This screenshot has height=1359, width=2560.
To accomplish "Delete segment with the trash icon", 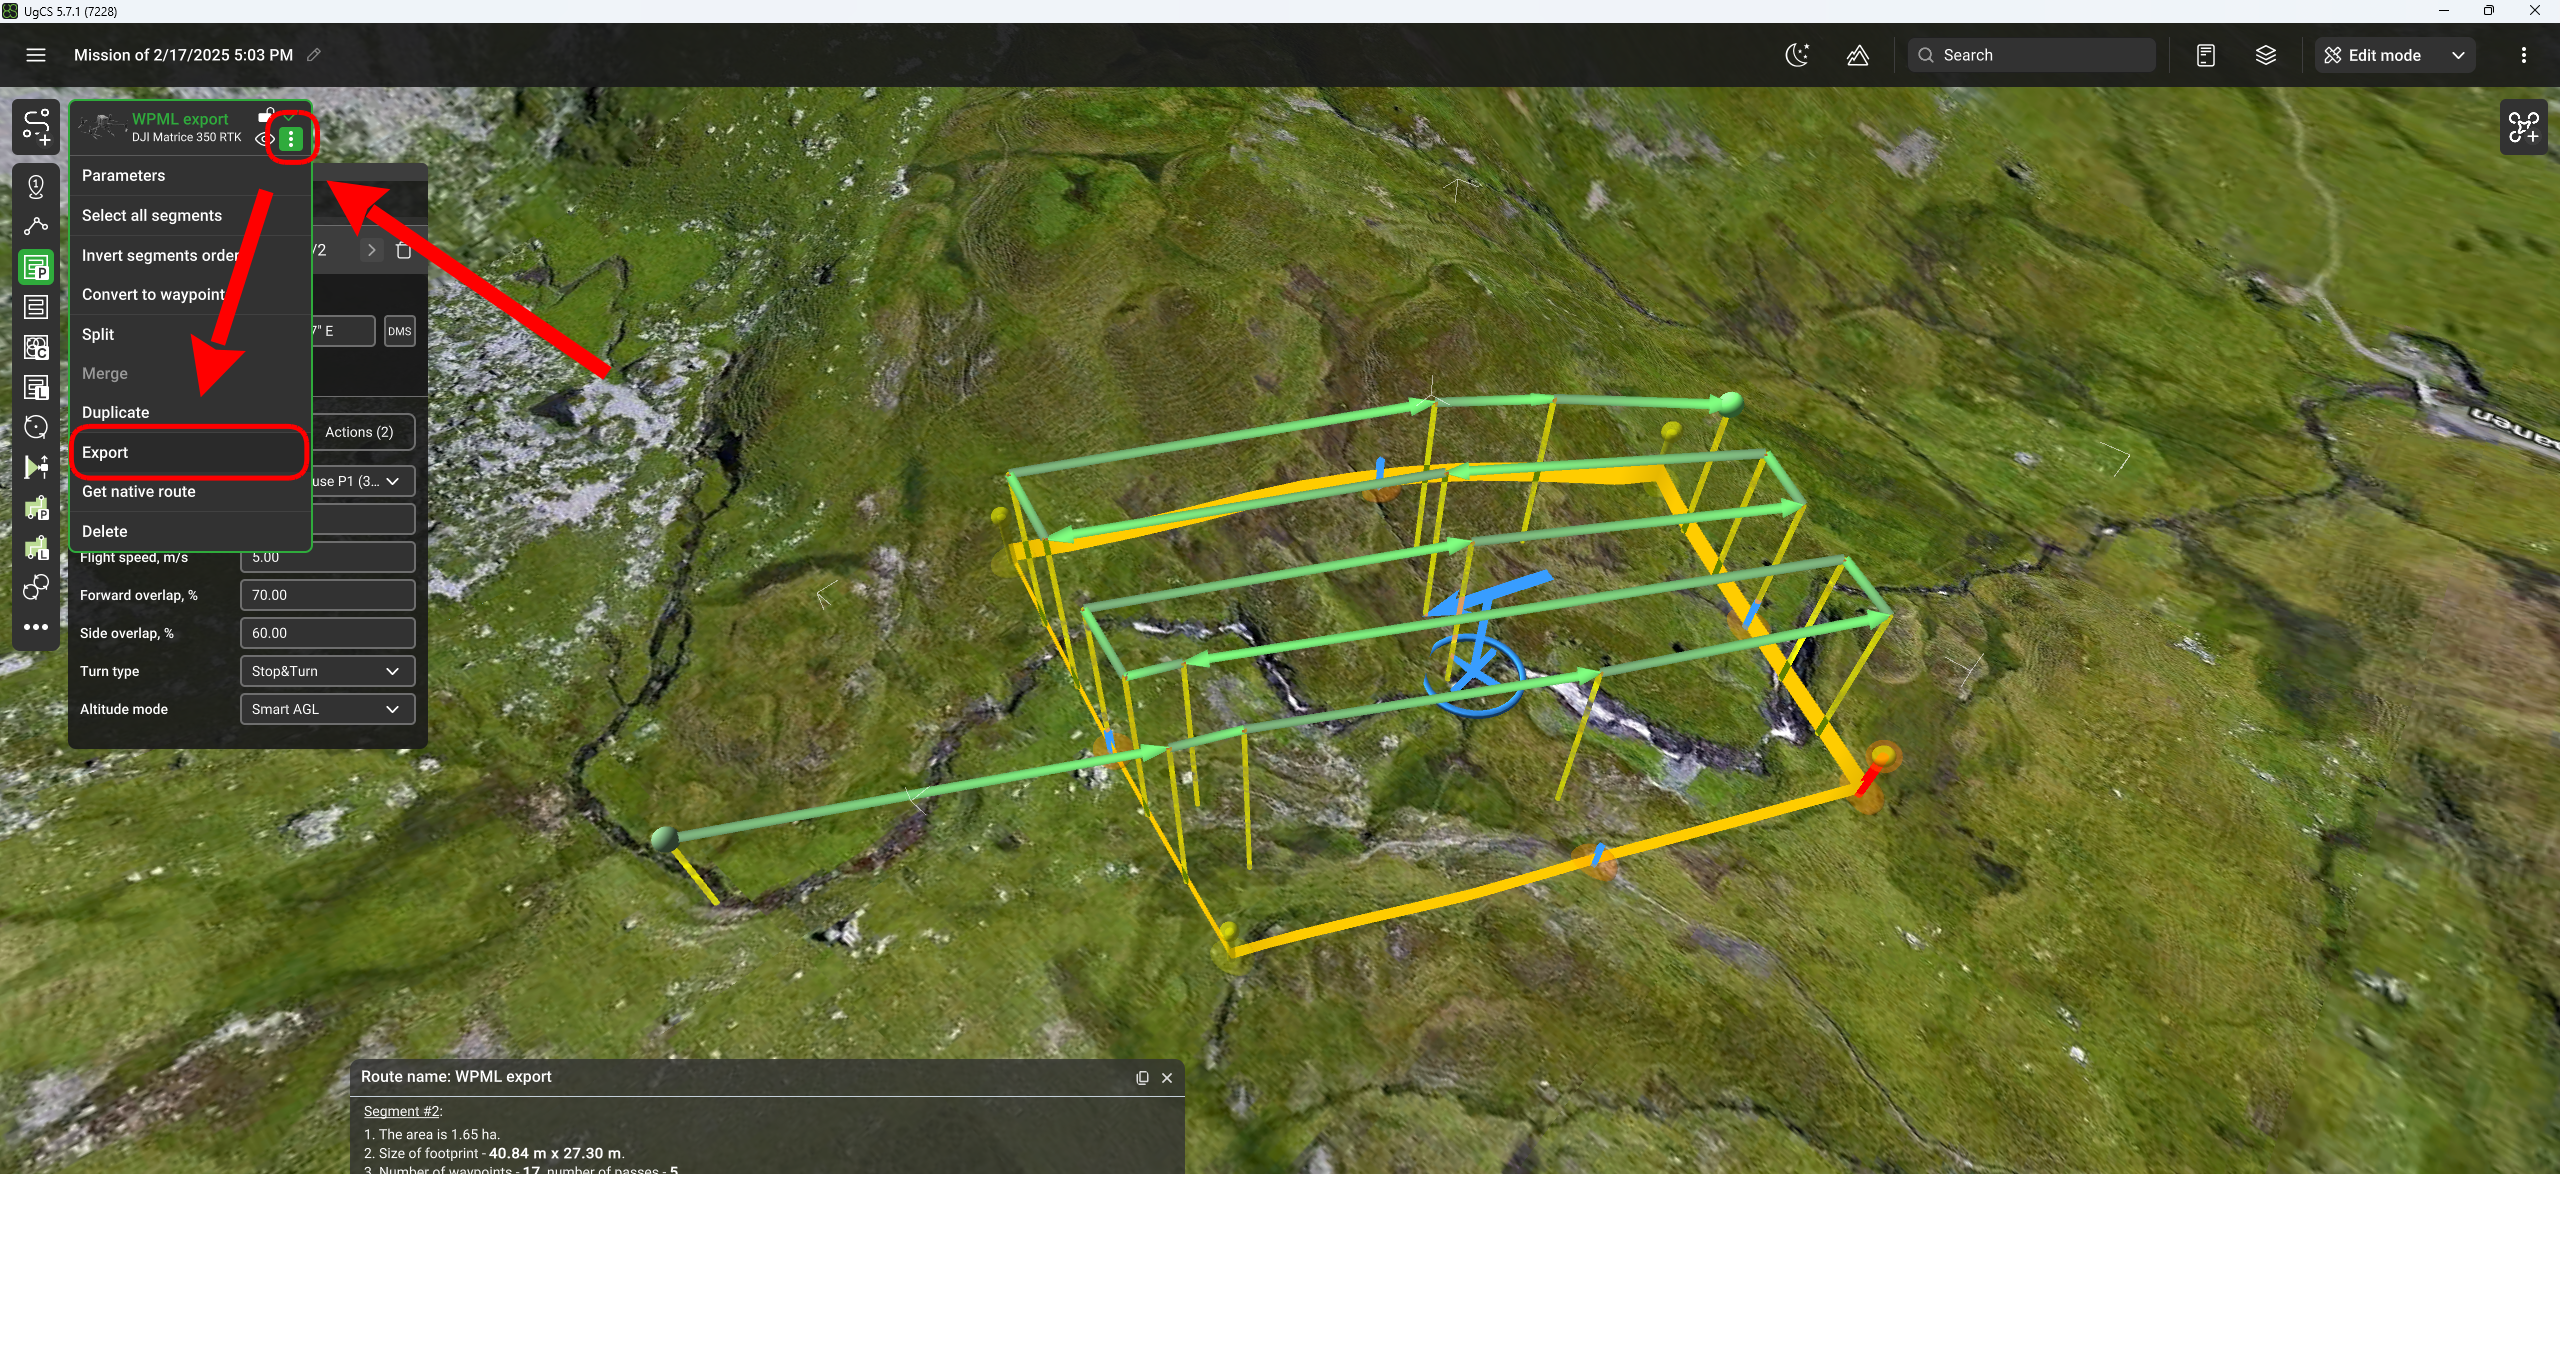I will [x=404, y=251].
